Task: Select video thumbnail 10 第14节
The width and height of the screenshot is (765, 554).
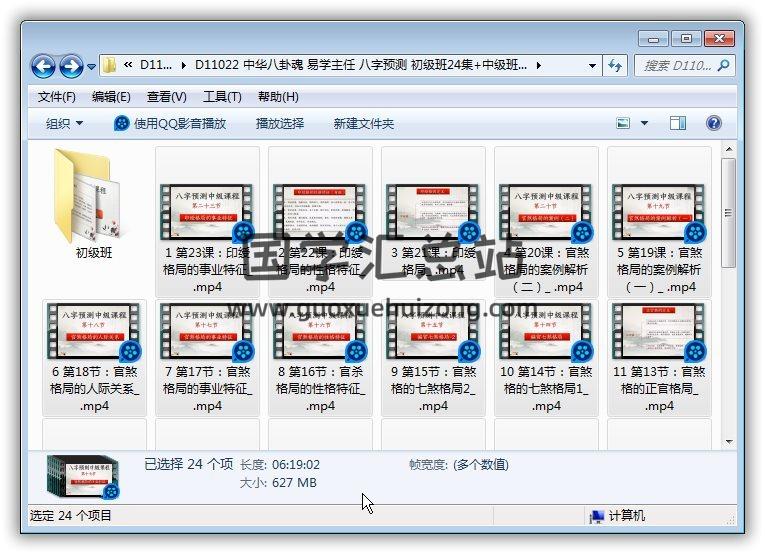Action: pyautogui.click(x=546, y=332)
